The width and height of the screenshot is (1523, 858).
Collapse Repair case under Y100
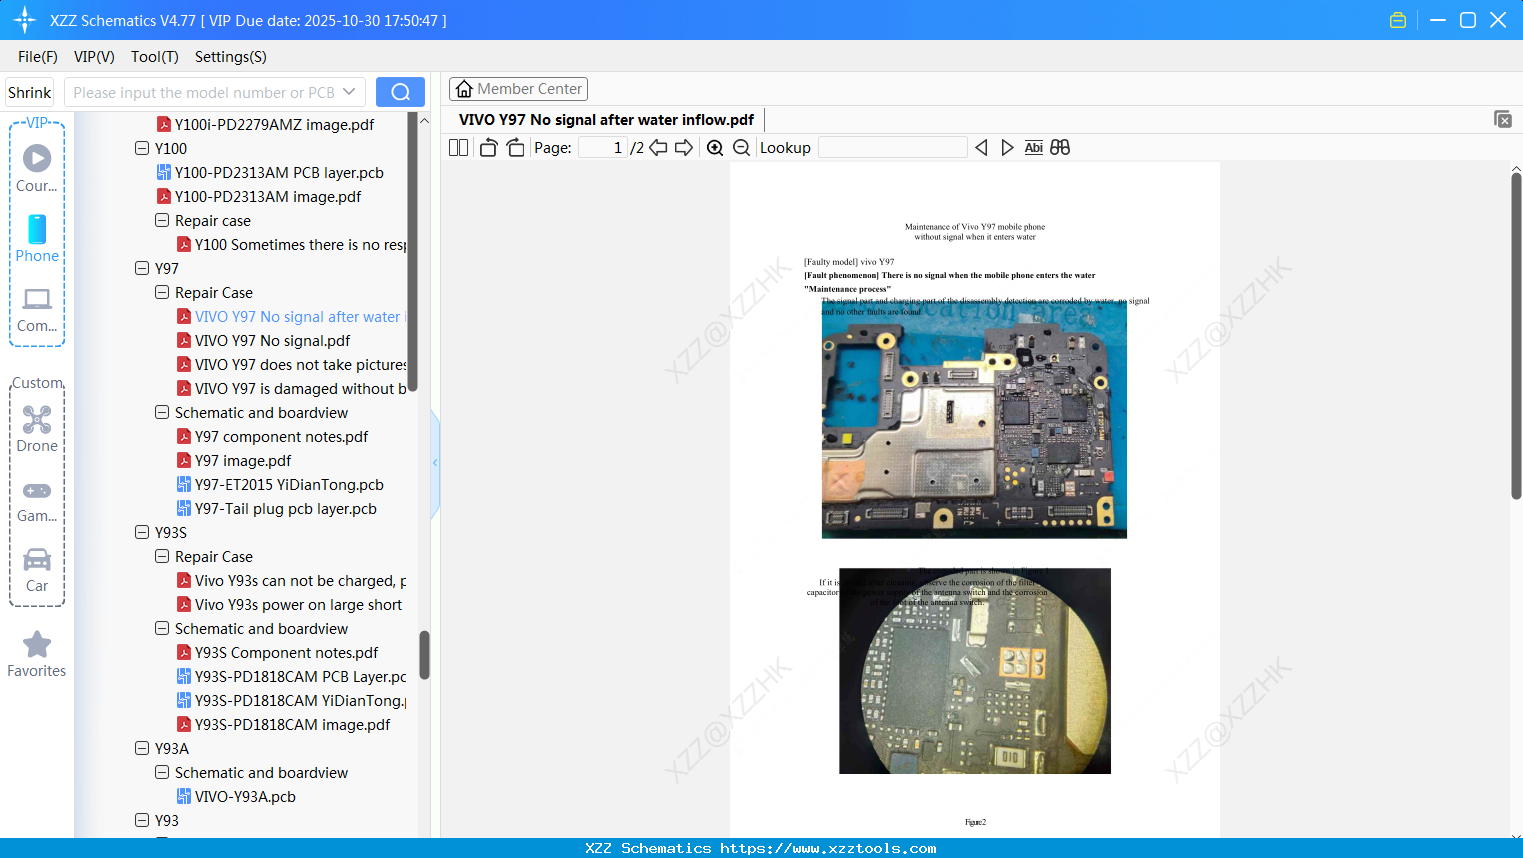(162, 220)
